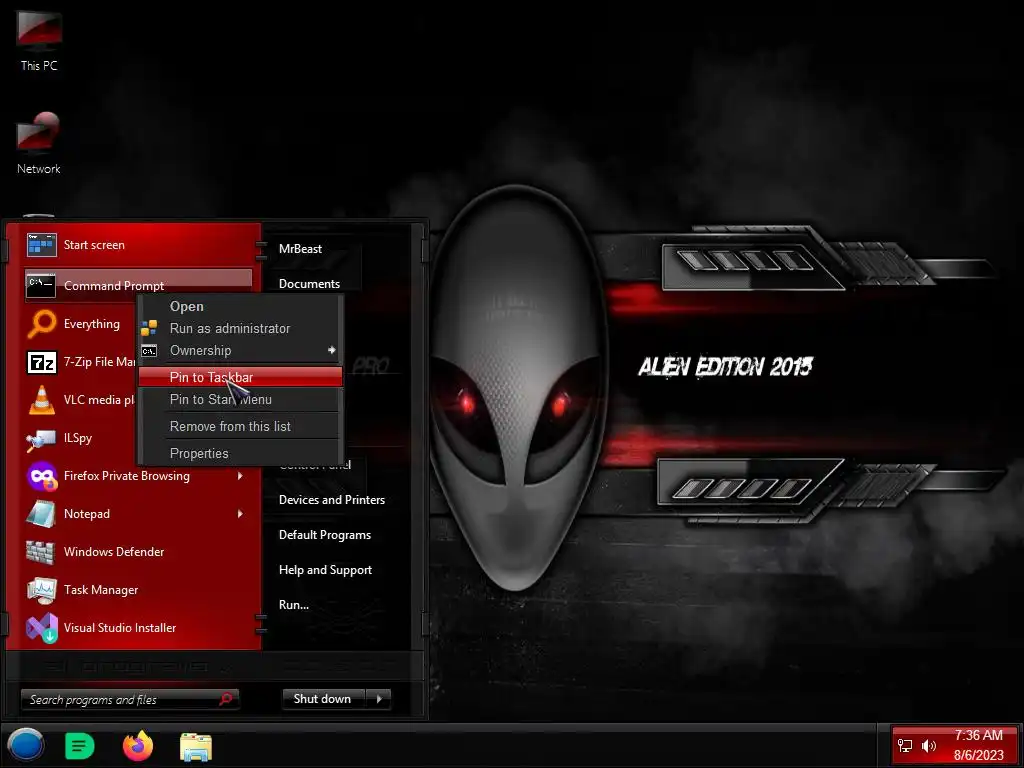
Task: Select Pin to Taskbar
Action: coord(240,377)
